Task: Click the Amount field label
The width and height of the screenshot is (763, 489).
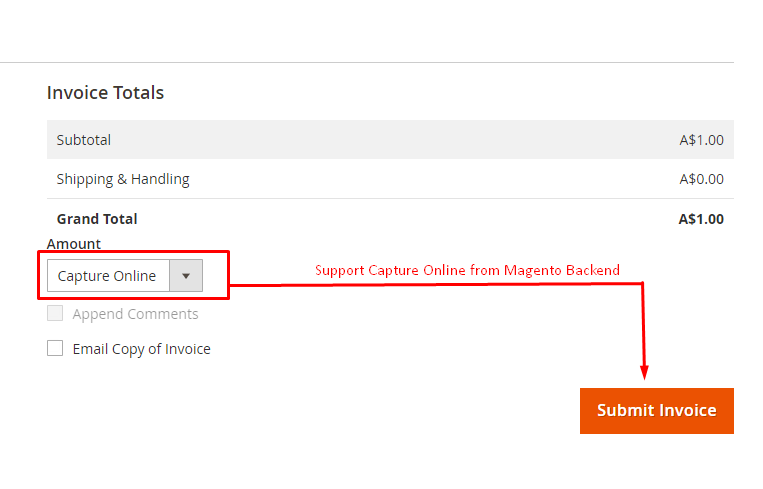Action: click(74, 244)
